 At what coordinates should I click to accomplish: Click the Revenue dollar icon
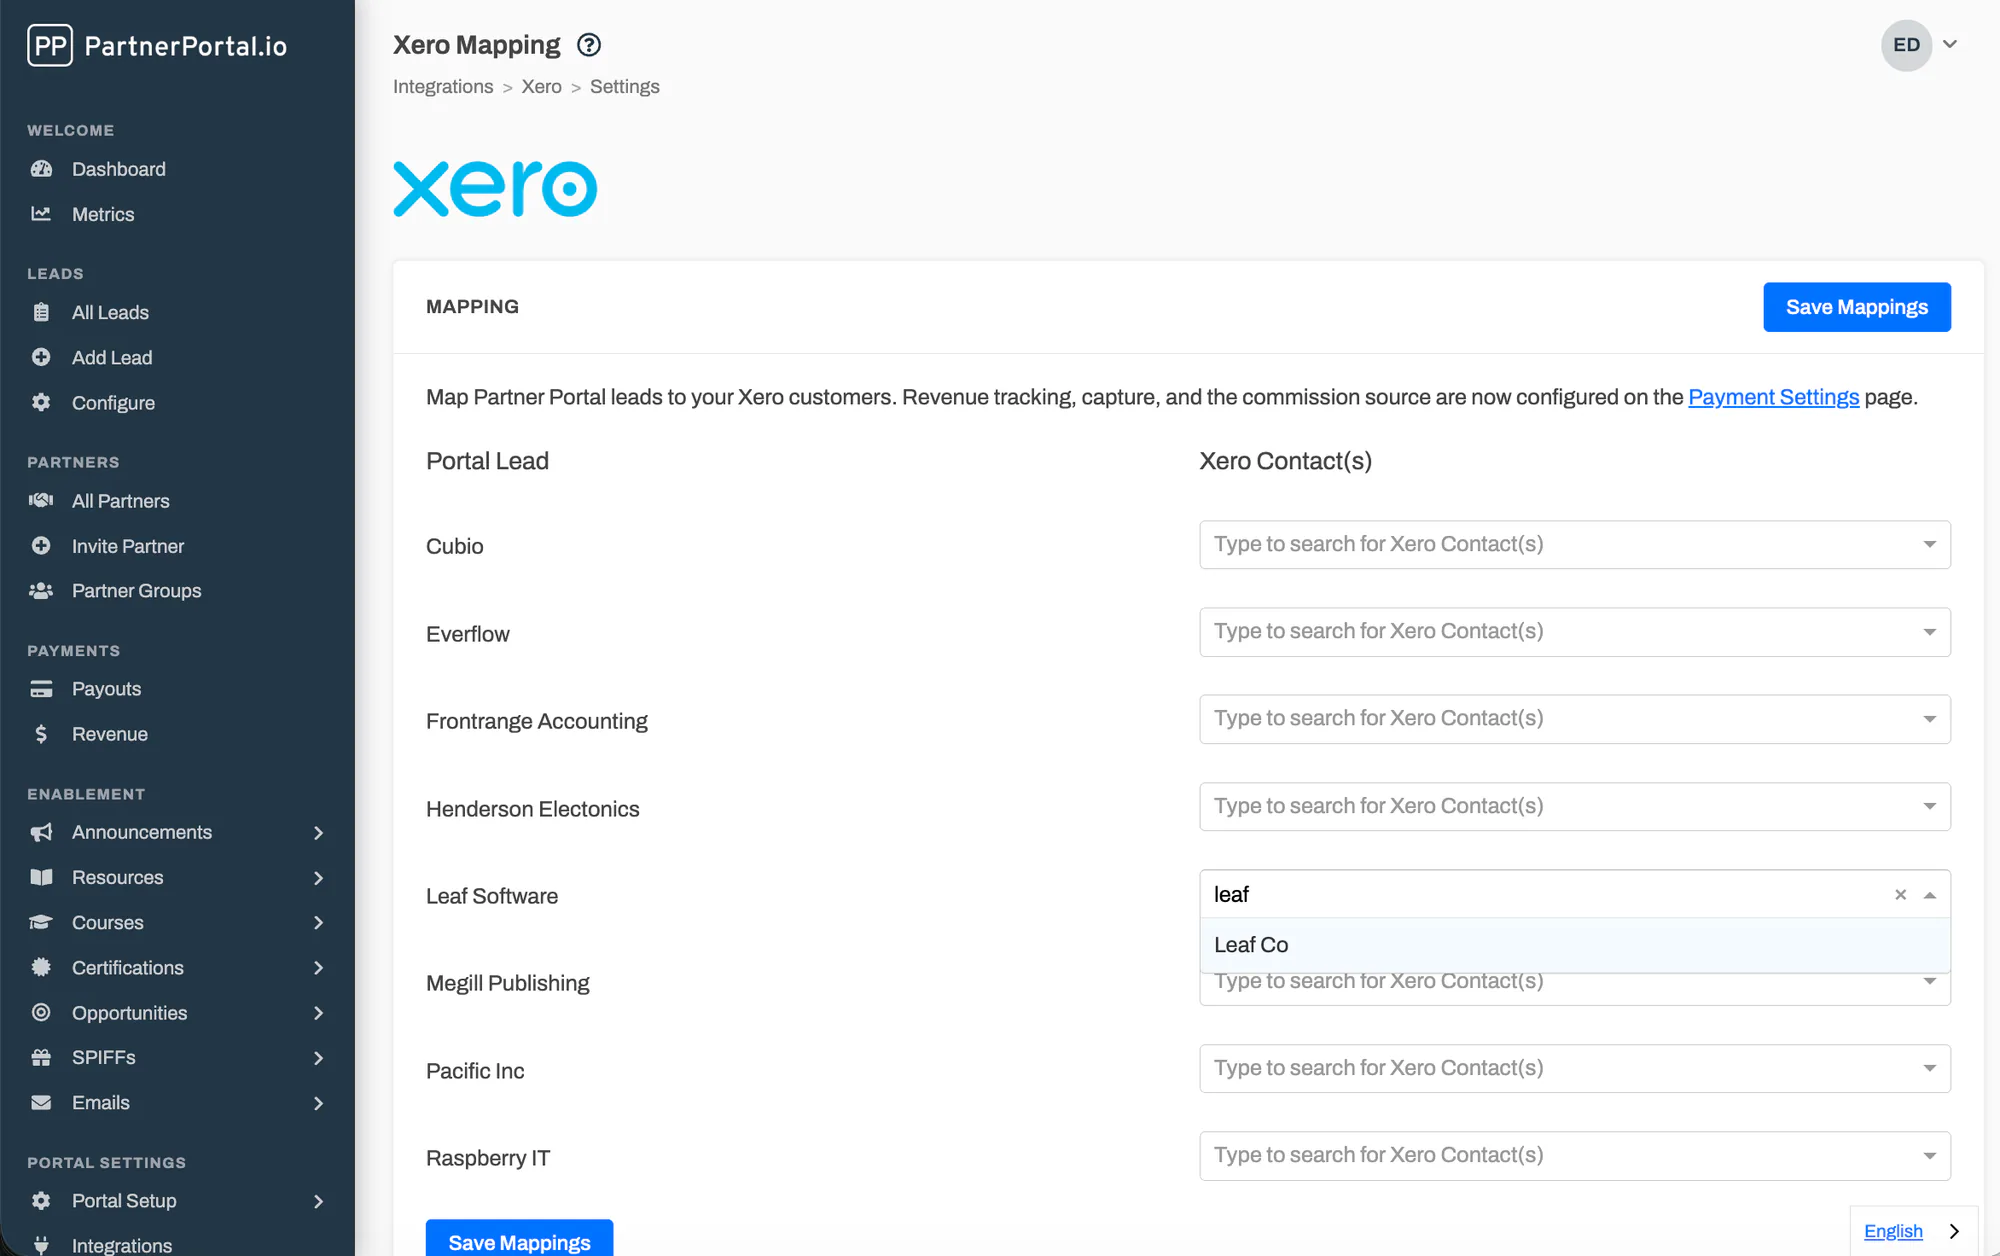coord(41,734)
